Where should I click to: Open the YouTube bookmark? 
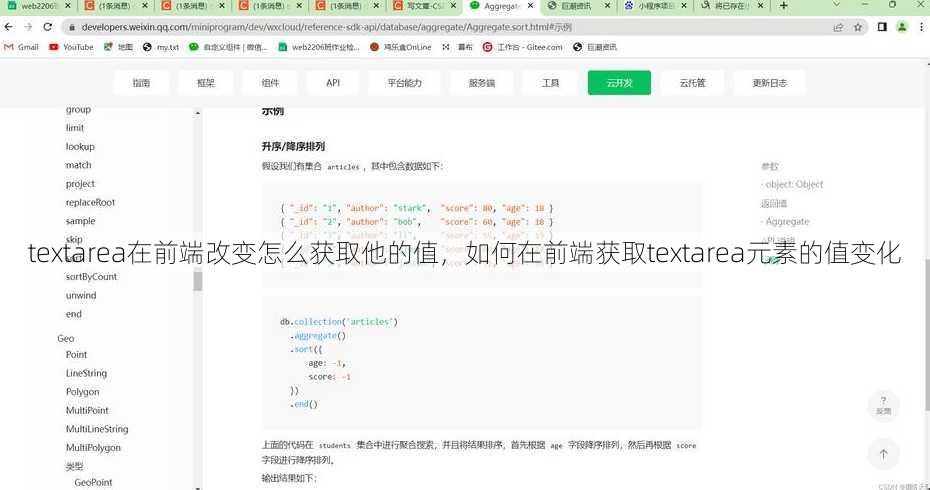[71, 47]
